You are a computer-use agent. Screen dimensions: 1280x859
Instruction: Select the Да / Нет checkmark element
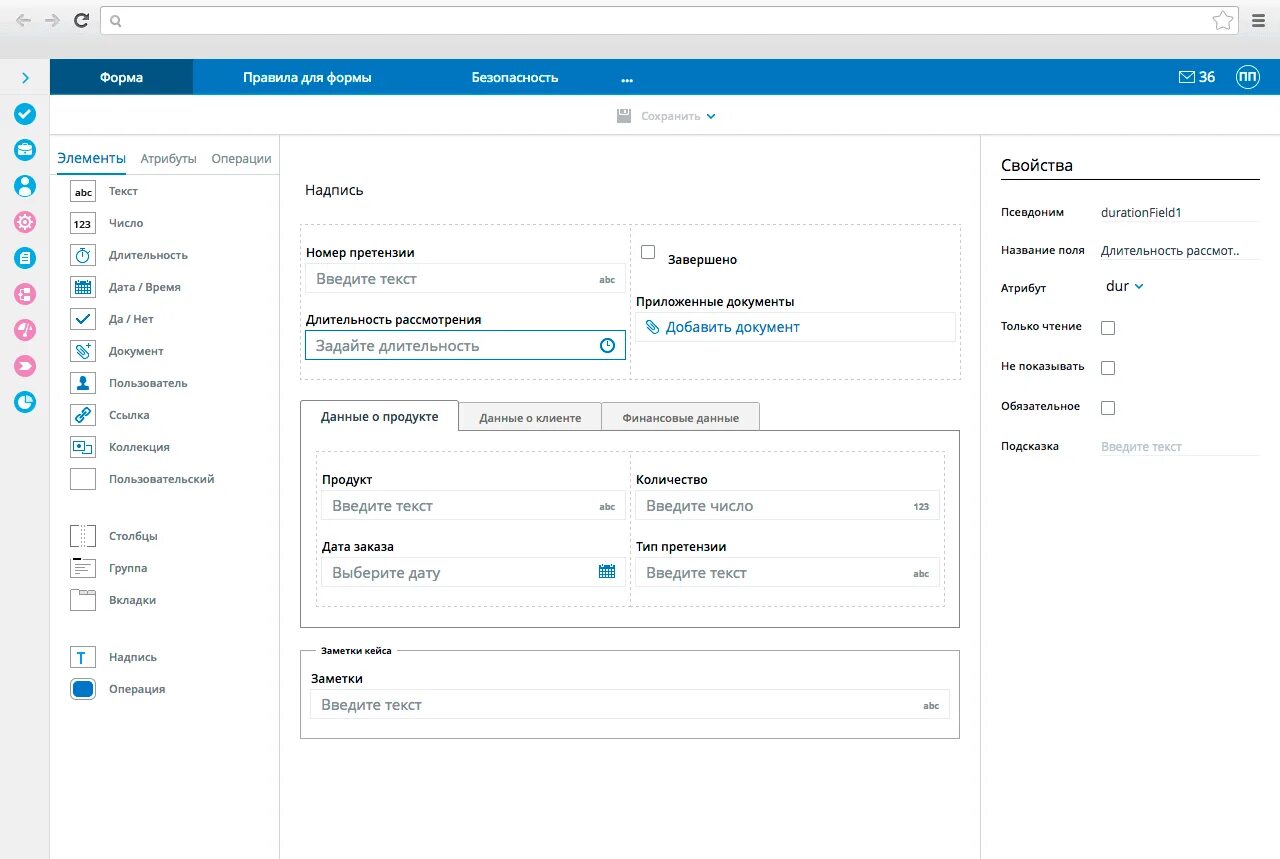tap(83, 319)
